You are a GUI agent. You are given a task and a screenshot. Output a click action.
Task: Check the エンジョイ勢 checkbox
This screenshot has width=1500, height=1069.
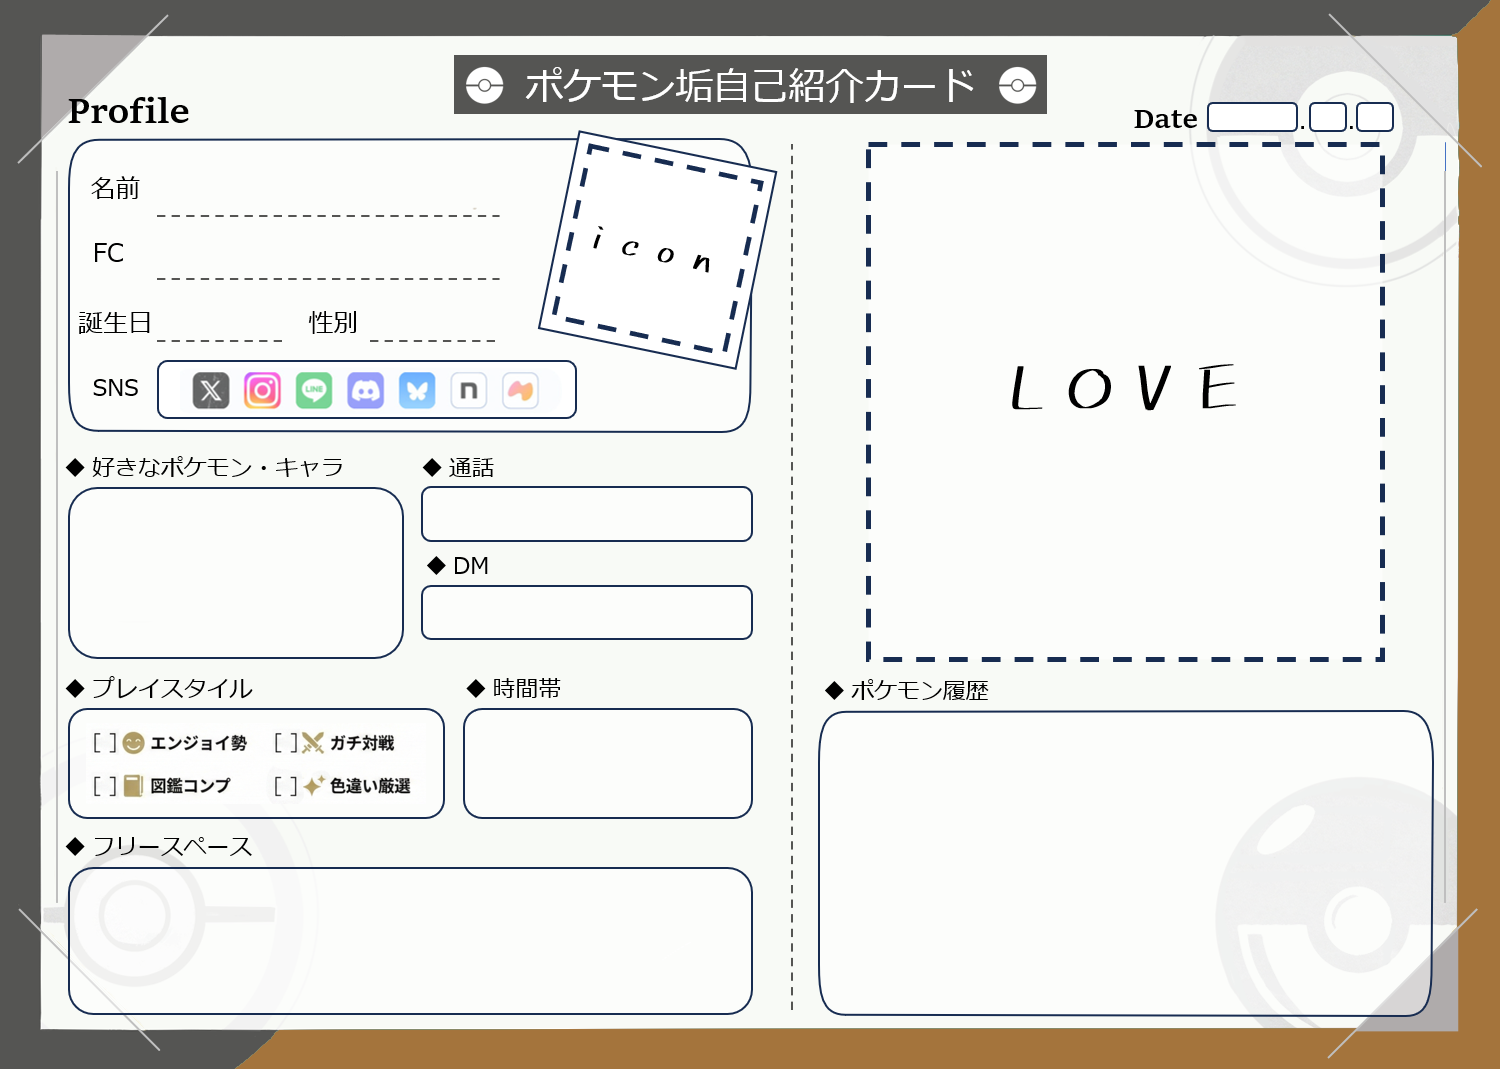point(106,742)
